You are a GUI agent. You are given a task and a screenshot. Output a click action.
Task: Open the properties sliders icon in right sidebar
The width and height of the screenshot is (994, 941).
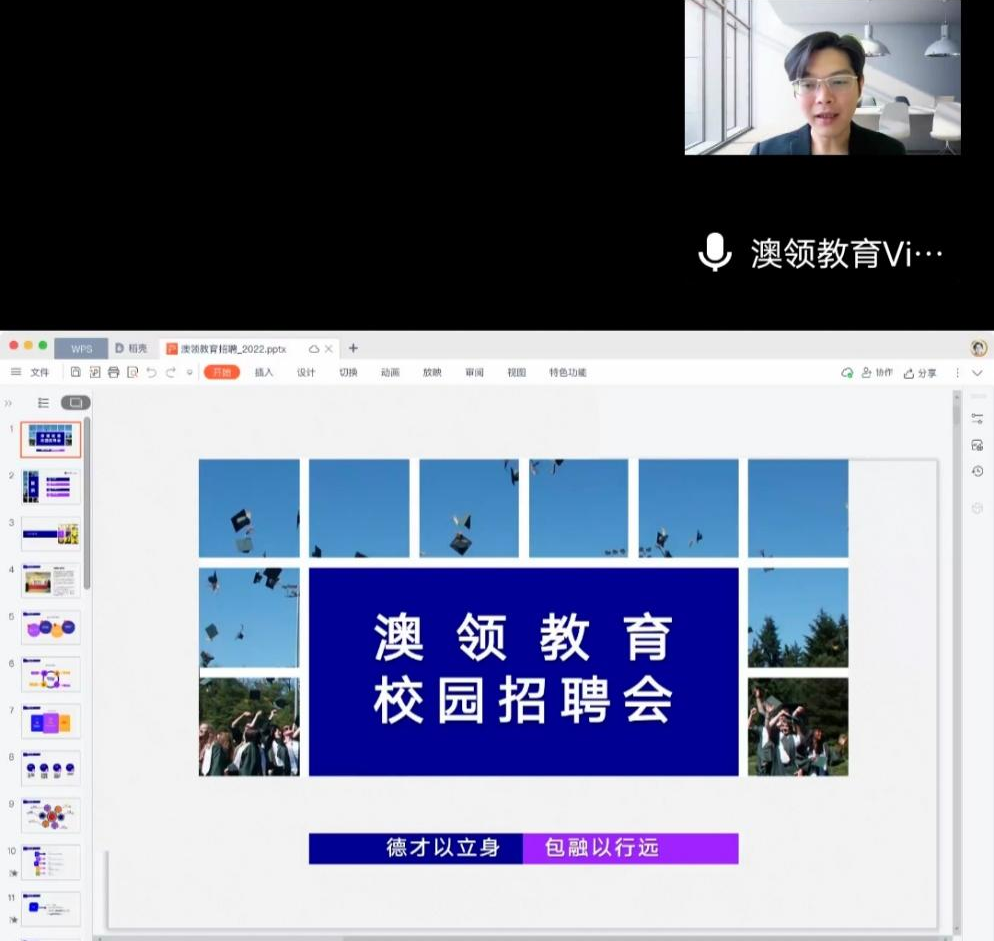point(977,419)
